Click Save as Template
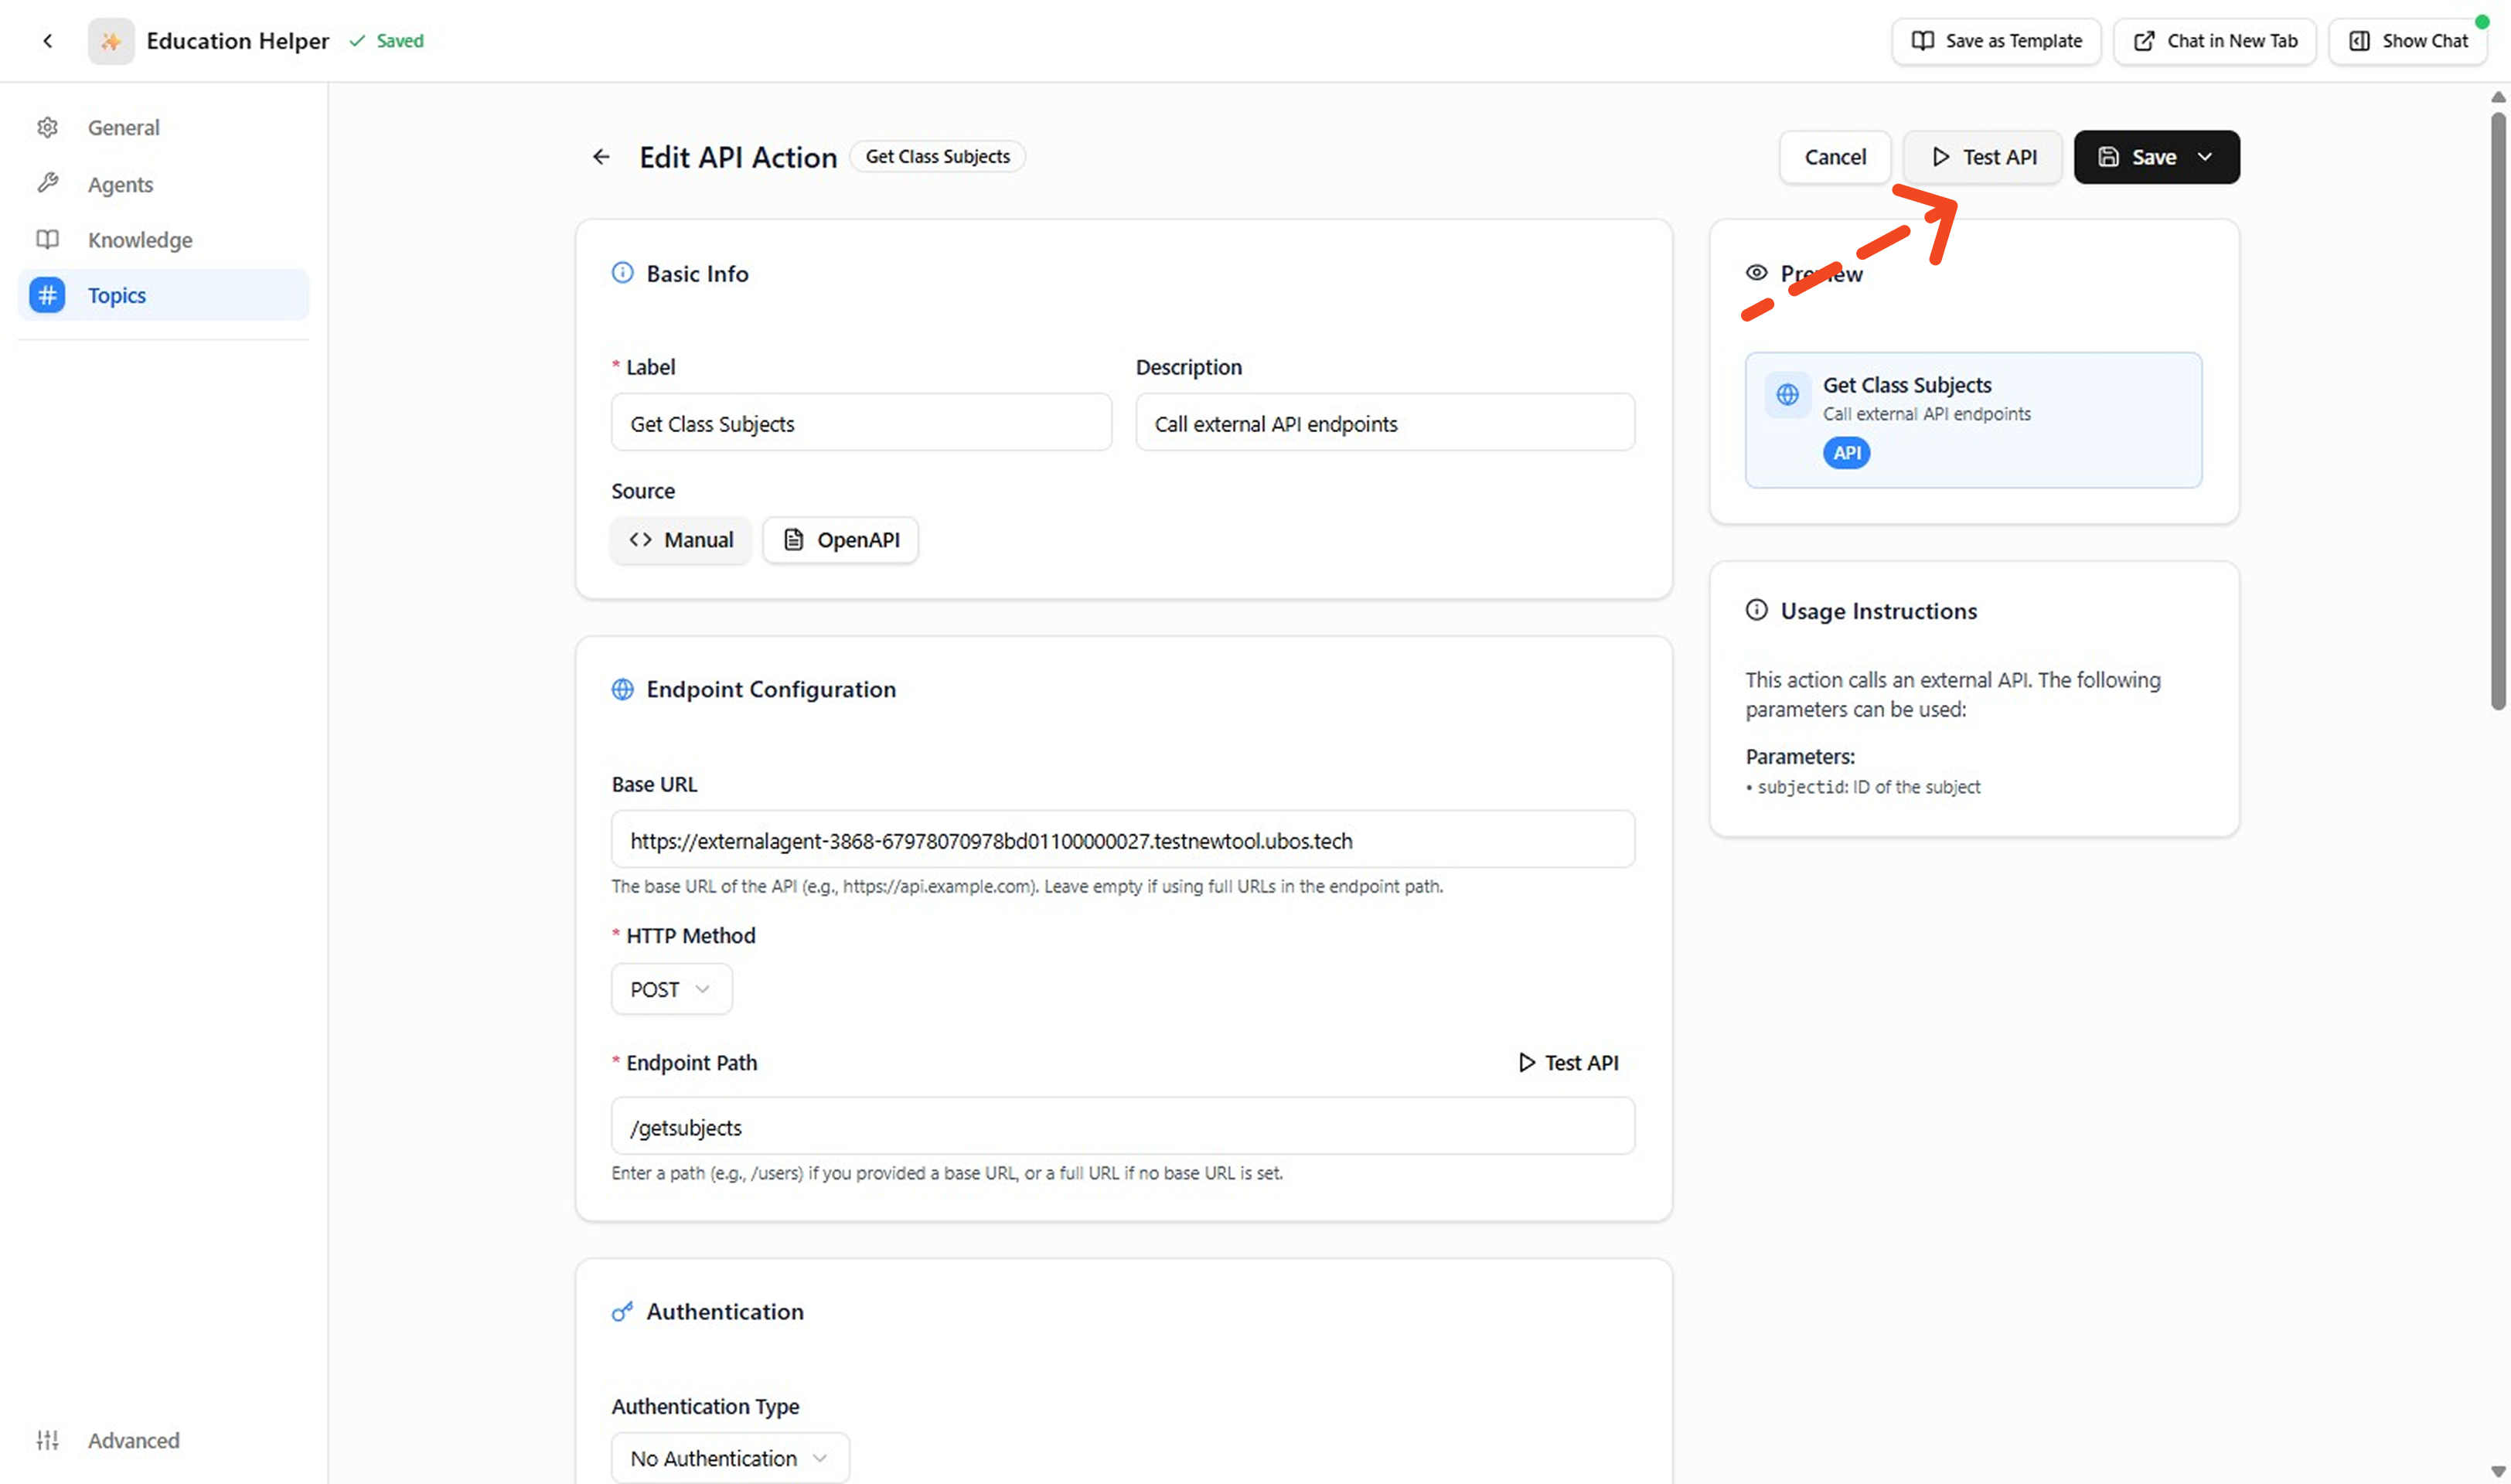 [1996, 41]
